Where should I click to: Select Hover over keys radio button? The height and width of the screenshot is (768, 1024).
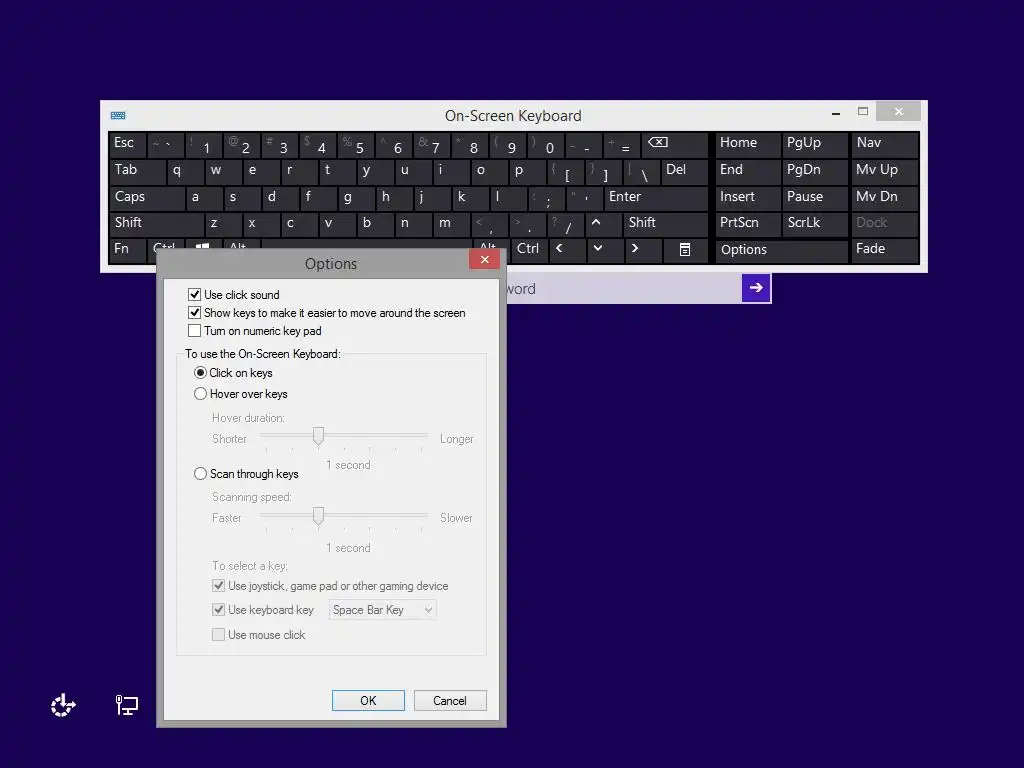[x=200, y=394]
